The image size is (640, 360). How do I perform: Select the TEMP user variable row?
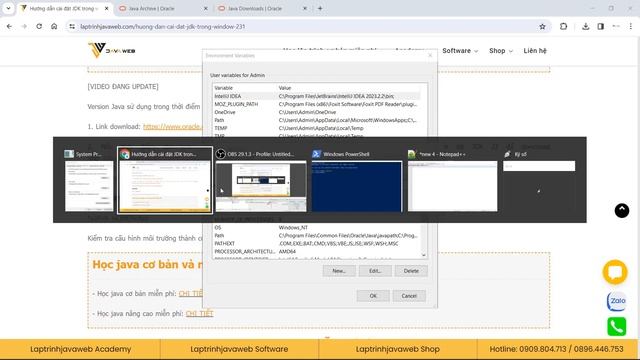point(317,128)
